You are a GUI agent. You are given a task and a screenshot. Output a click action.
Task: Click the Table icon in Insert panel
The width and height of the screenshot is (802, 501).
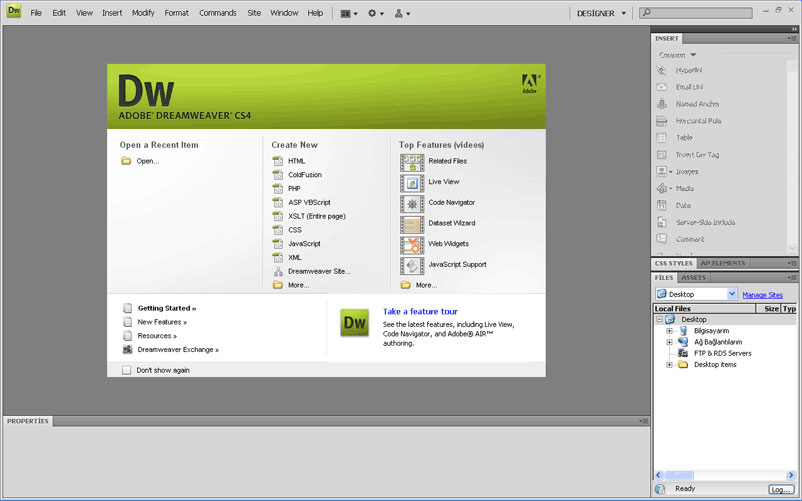point(661,138)
